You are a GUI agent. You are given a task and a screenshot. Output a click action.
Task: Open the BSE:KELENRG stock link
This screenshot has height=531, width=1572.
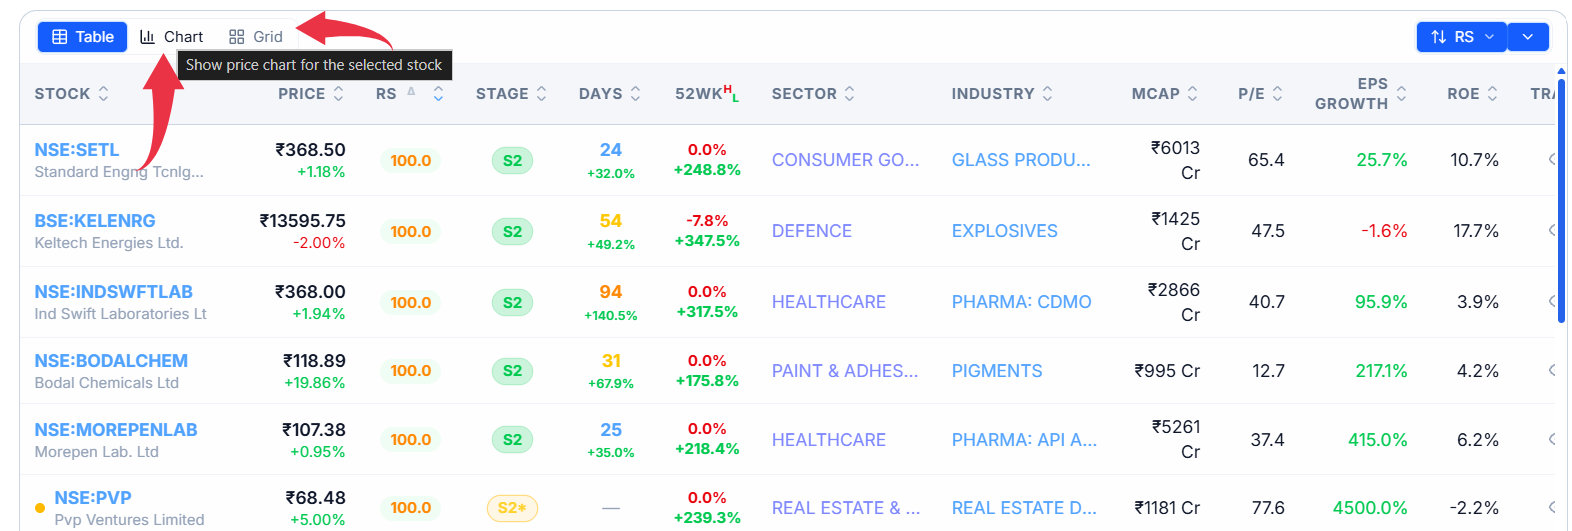[x=95, y=221]
